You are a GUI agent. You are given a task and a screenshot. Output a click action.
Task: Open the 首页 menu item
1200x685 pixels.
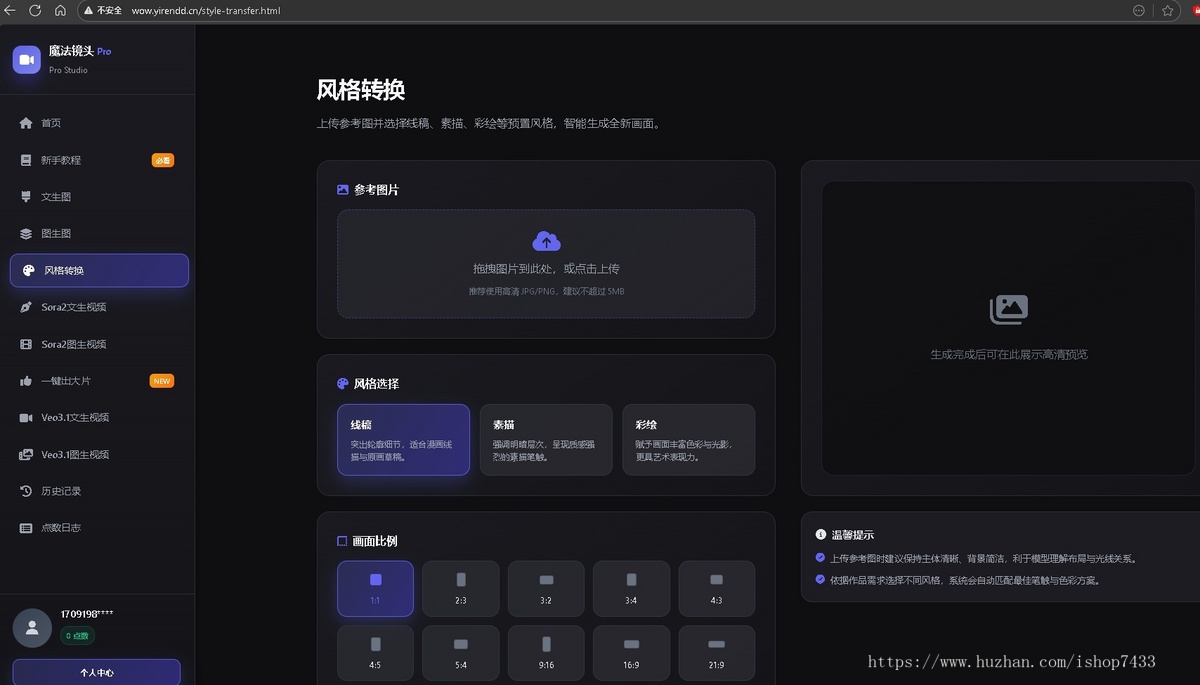(x=99, y=123)
